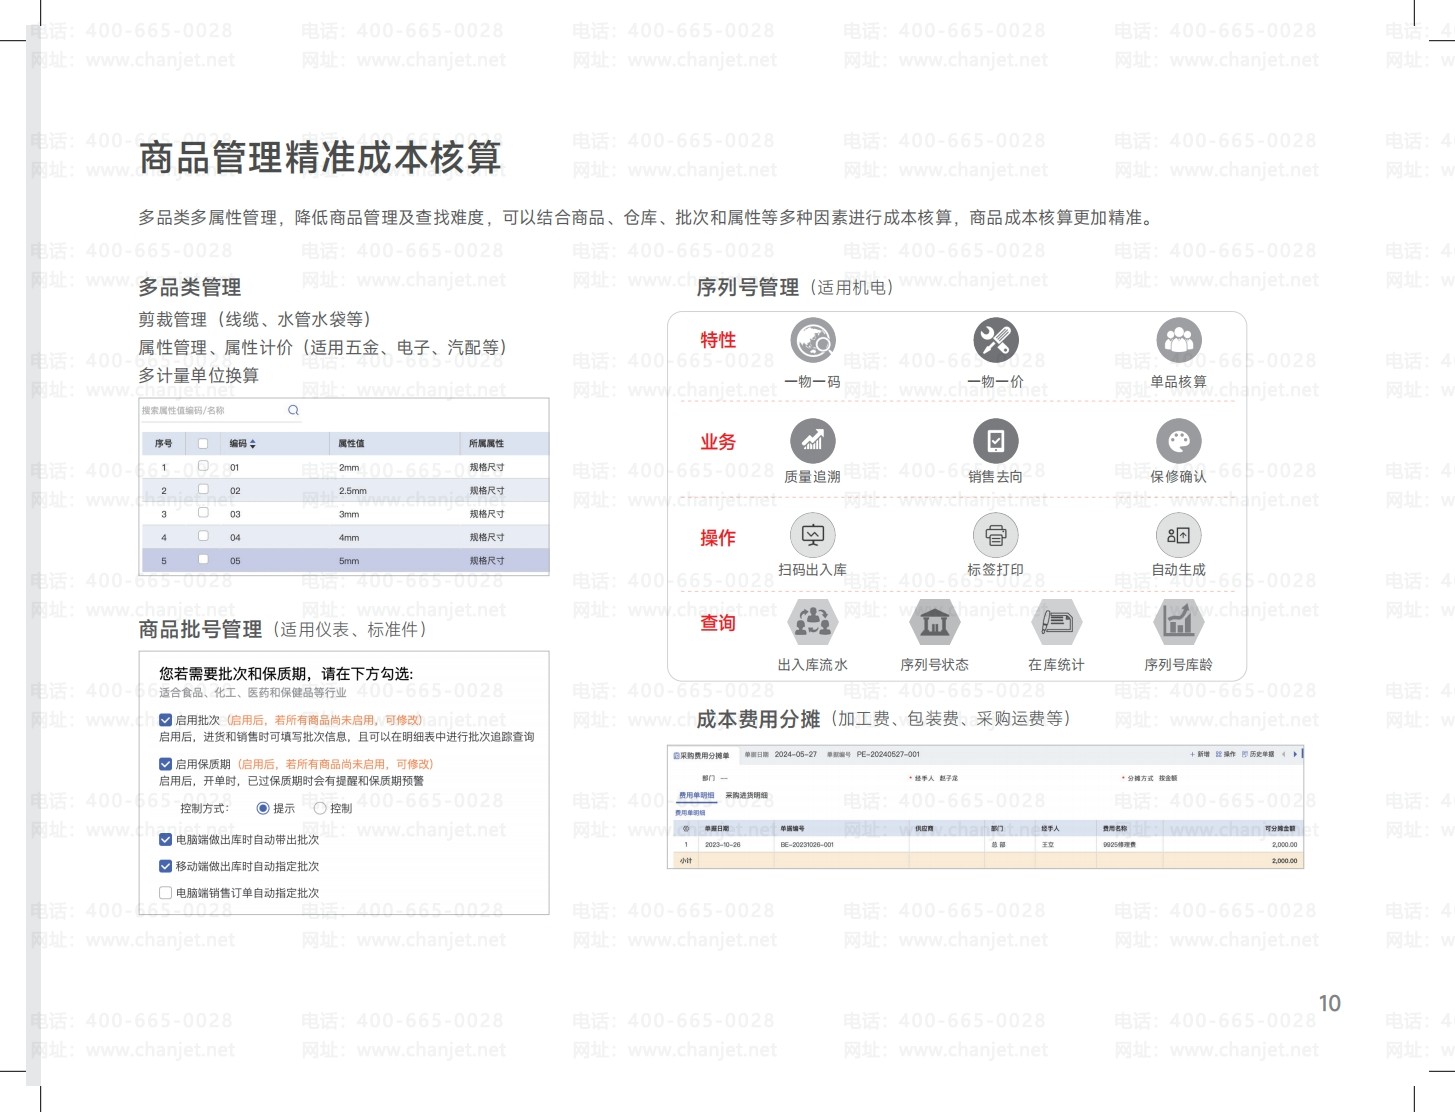Open the 操作 toolbar item
1455x1112 pixels.
1226,754
